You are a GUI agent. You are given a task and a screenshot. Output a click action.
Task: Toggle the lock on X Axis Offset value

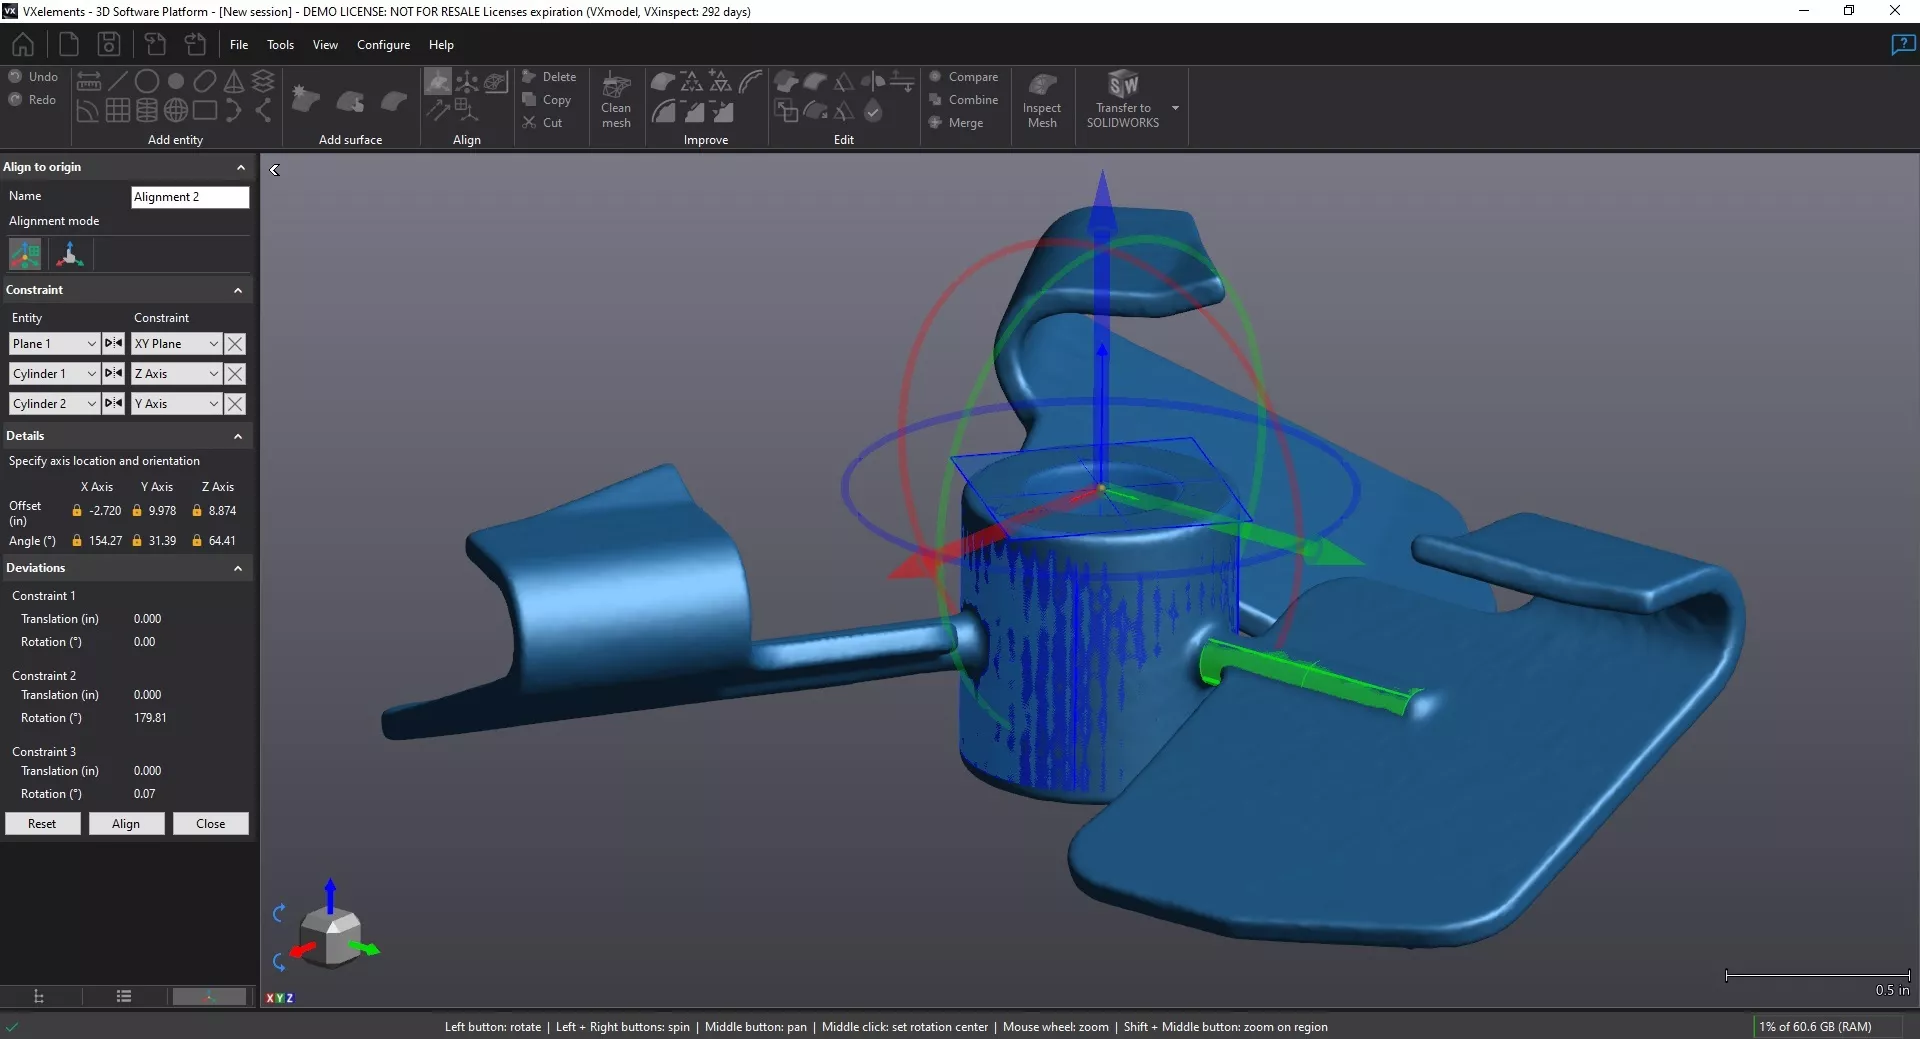point(77,510)
